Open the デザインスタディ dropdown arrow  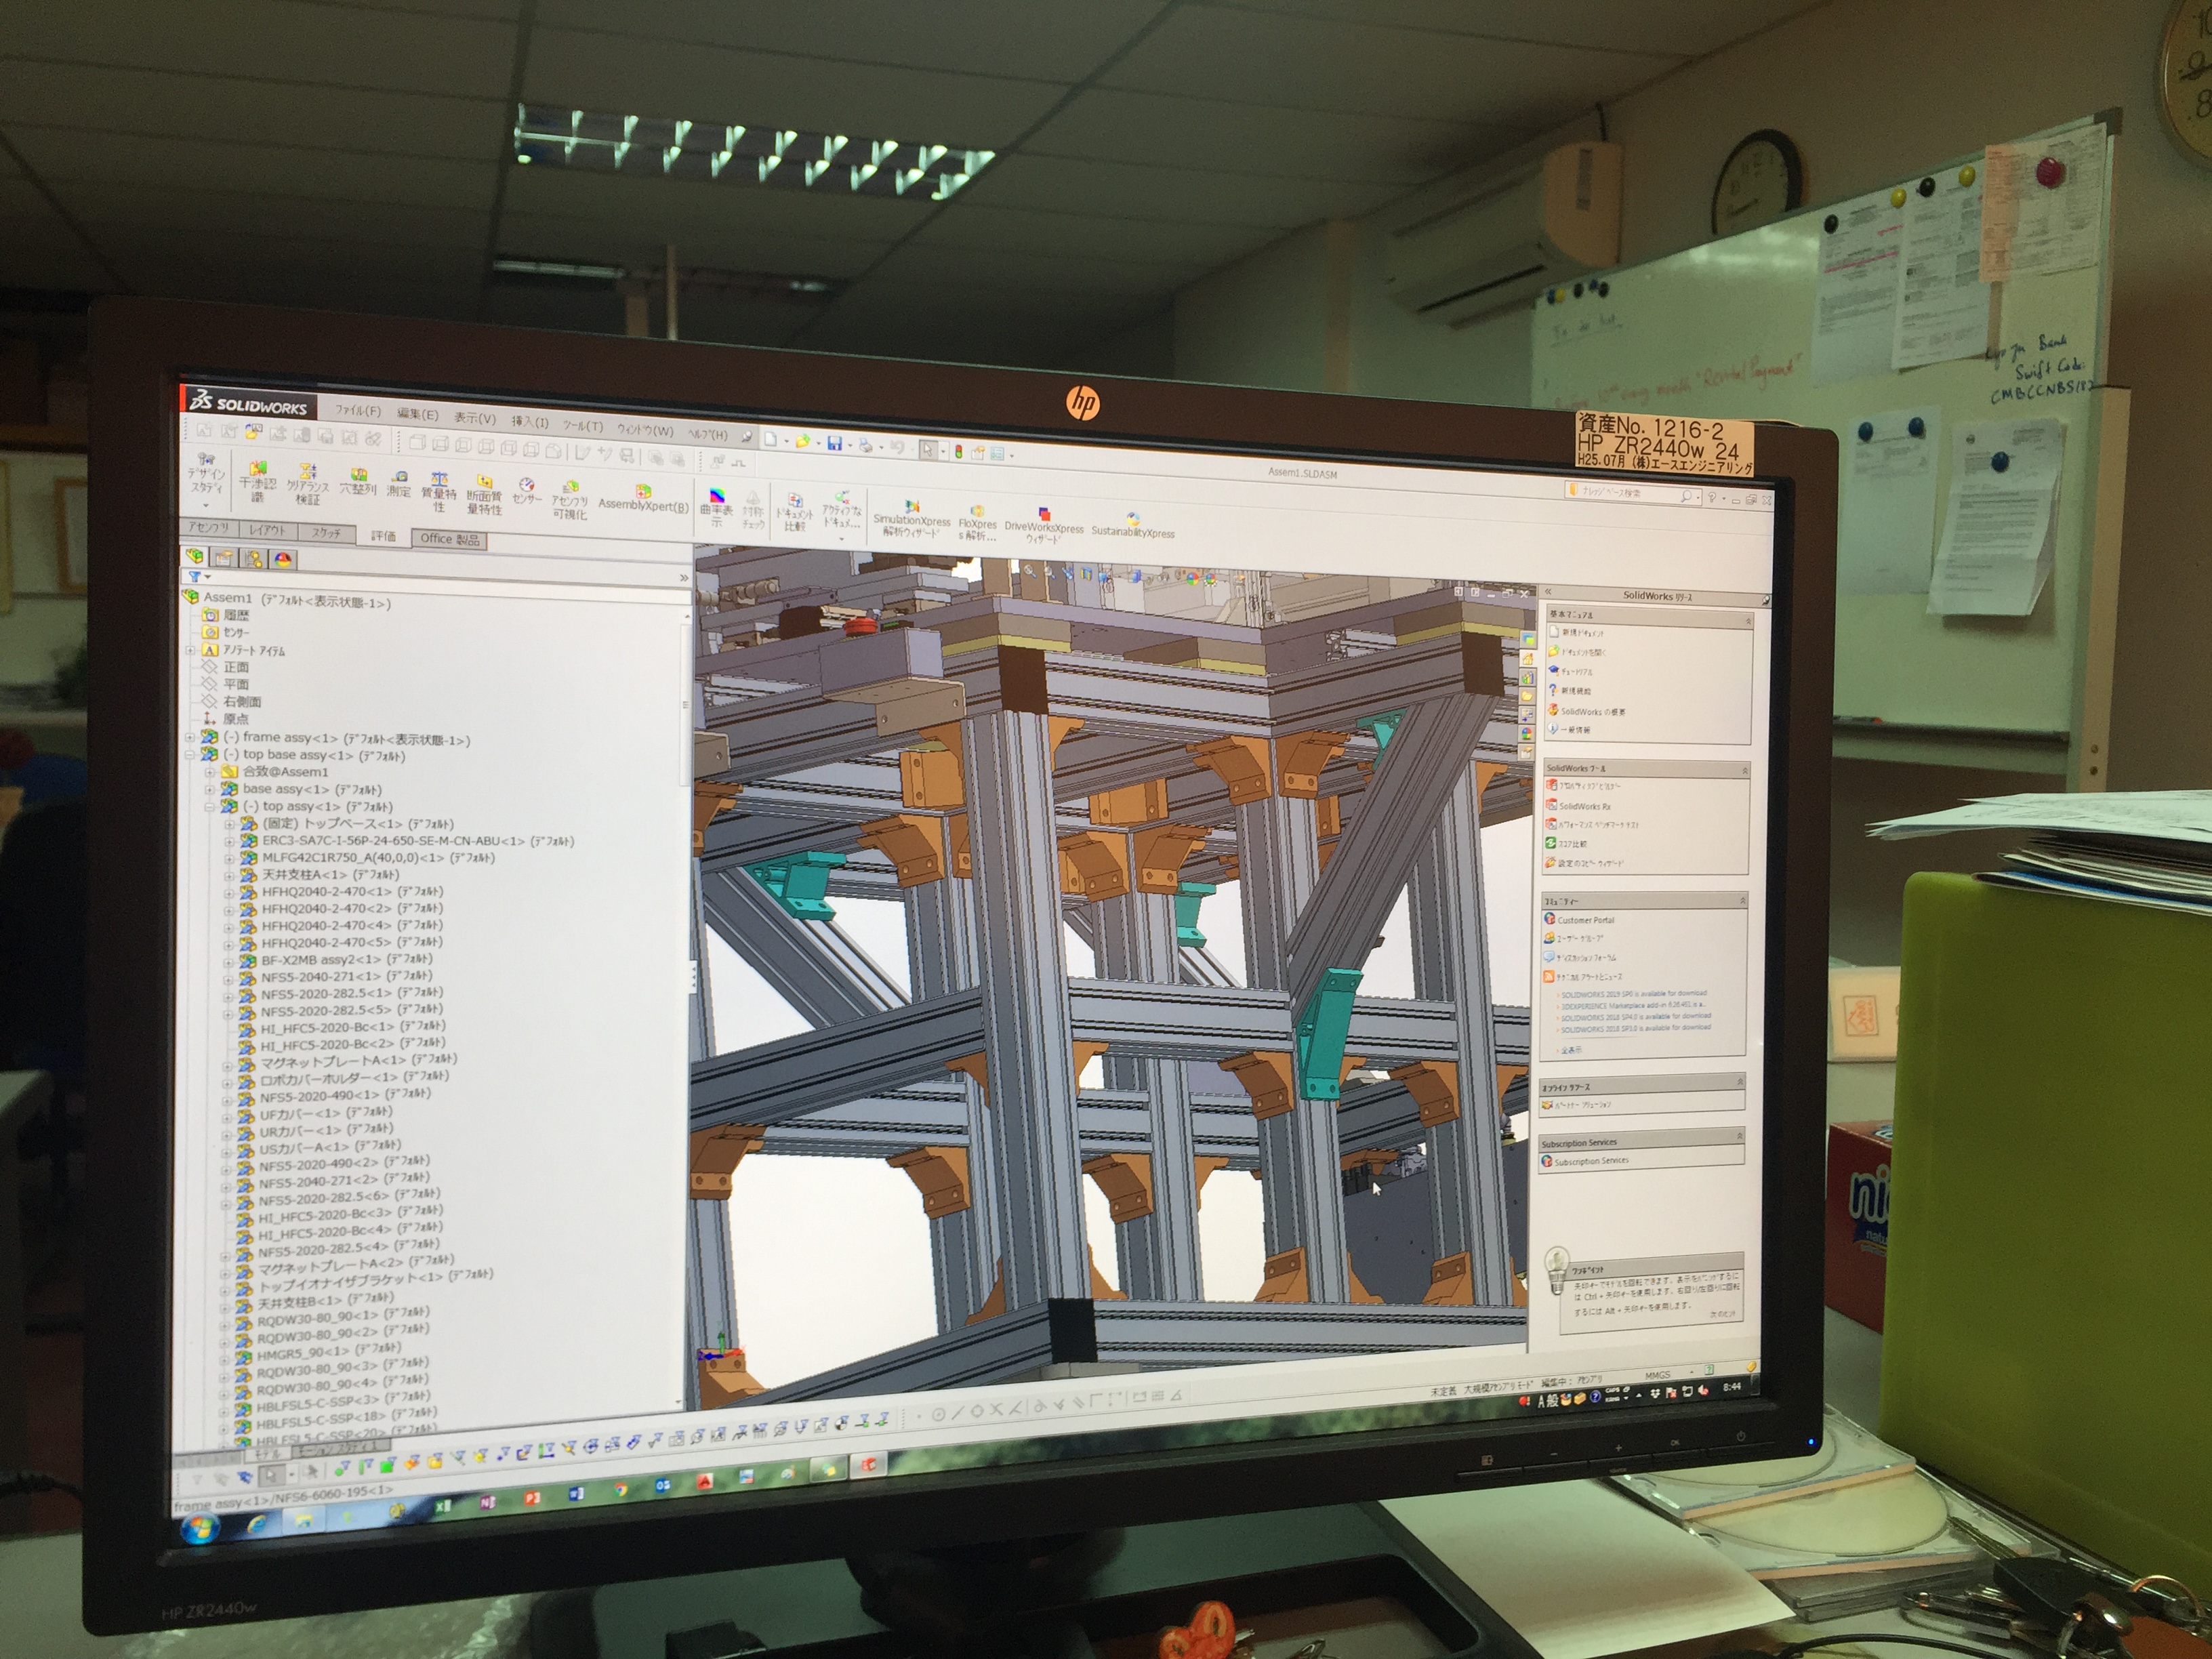coord(205,505)
